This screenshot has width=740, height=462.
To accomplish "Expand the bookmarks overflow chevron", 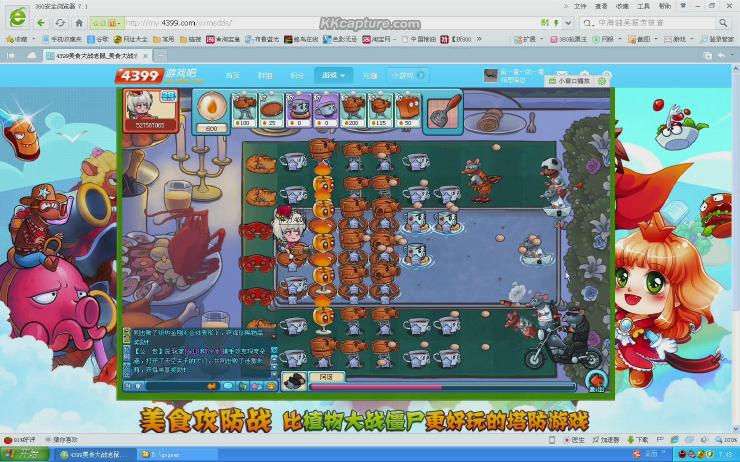I will [479, 39].
